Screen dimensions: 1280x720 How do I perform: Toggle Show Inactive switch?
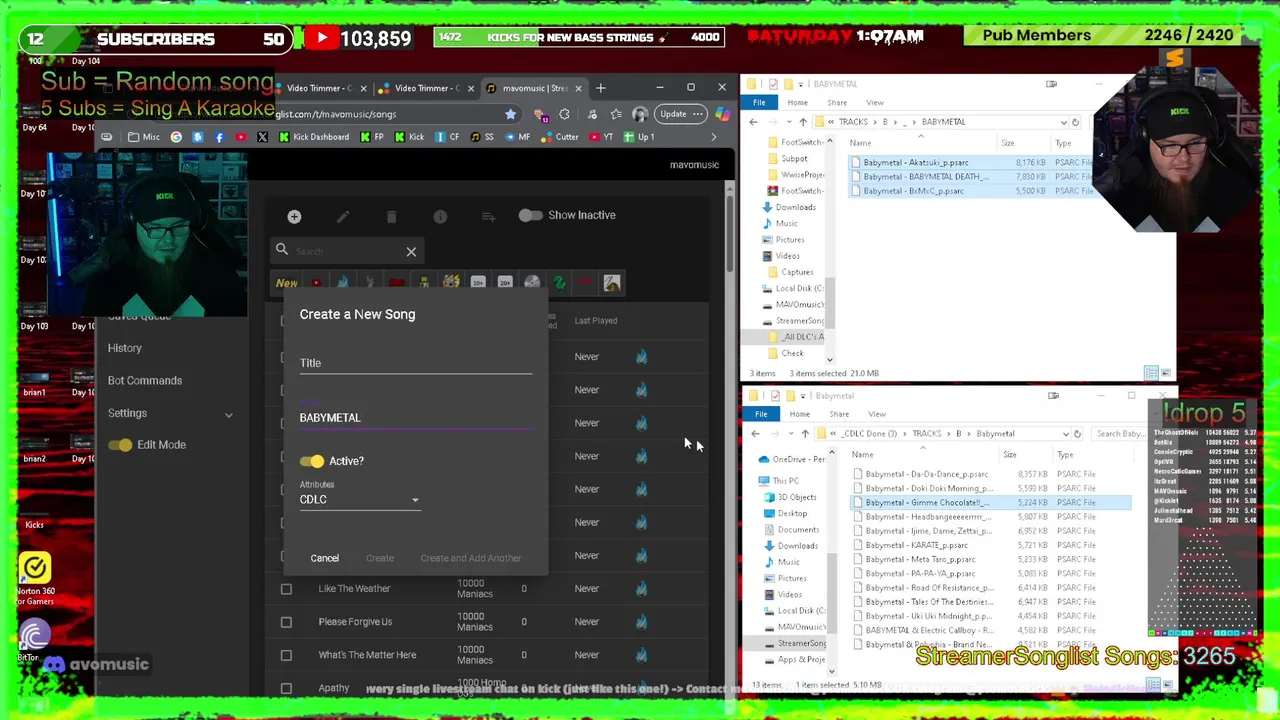click(530, 215)
